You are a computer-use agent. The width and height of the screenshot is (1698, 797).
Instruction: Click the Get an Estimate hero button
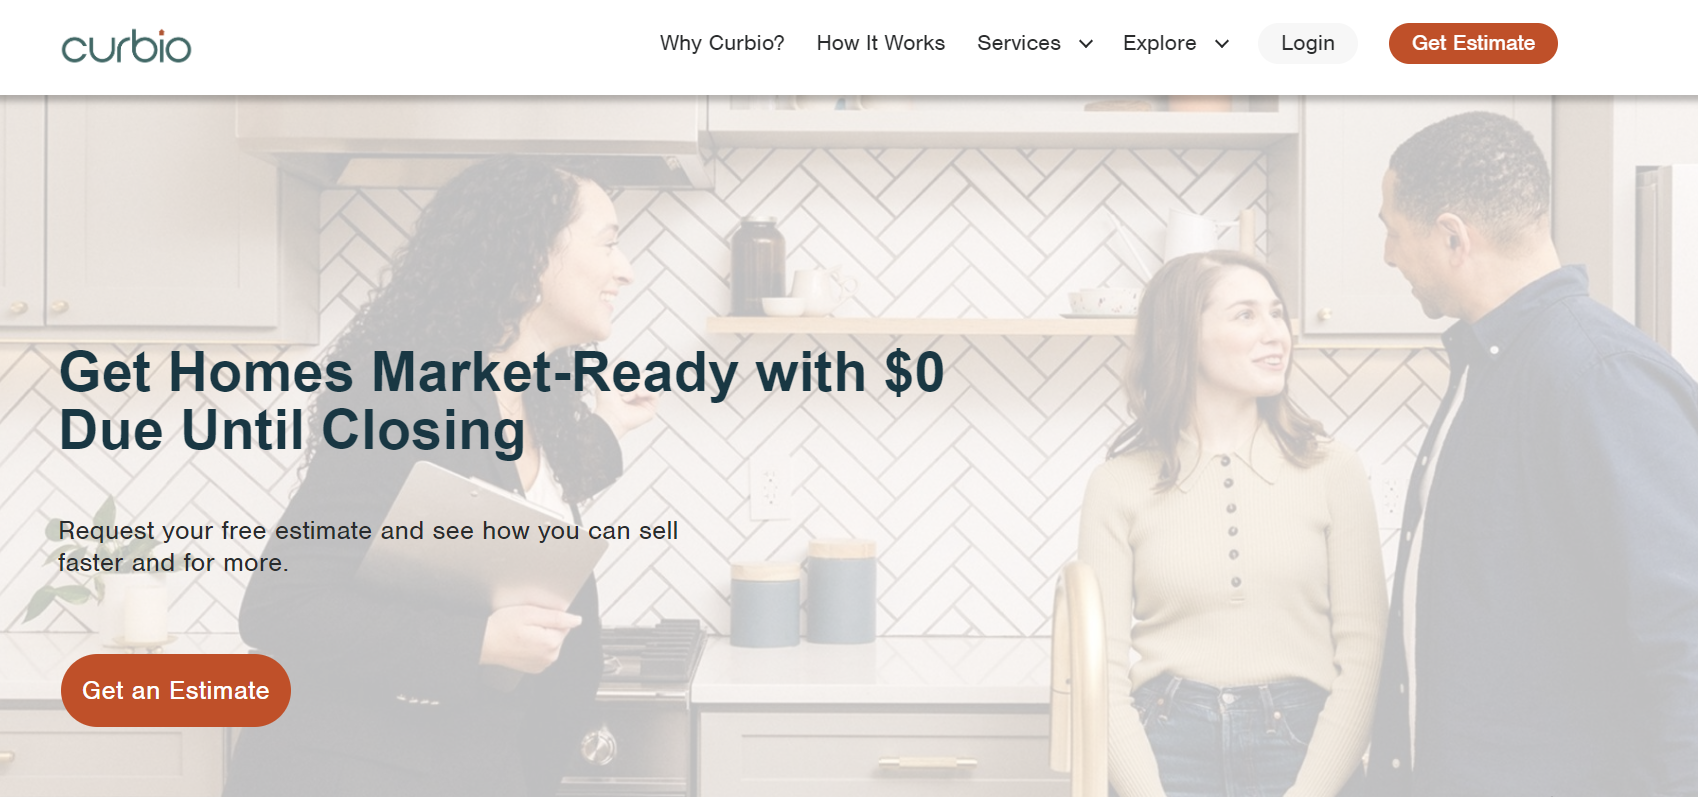pyautogui.click(x=176, y=690)
